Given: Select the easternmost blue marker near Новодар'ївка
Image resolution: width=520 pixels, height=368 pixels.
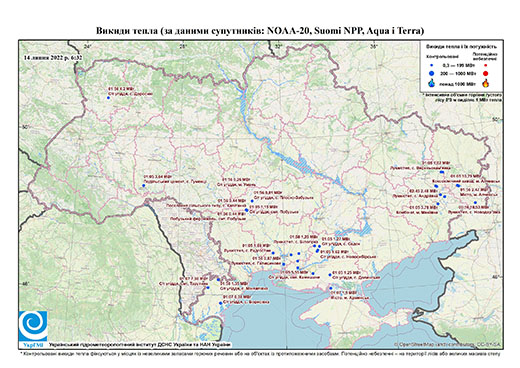Looking at the screenshot, I should click(475, 202).
